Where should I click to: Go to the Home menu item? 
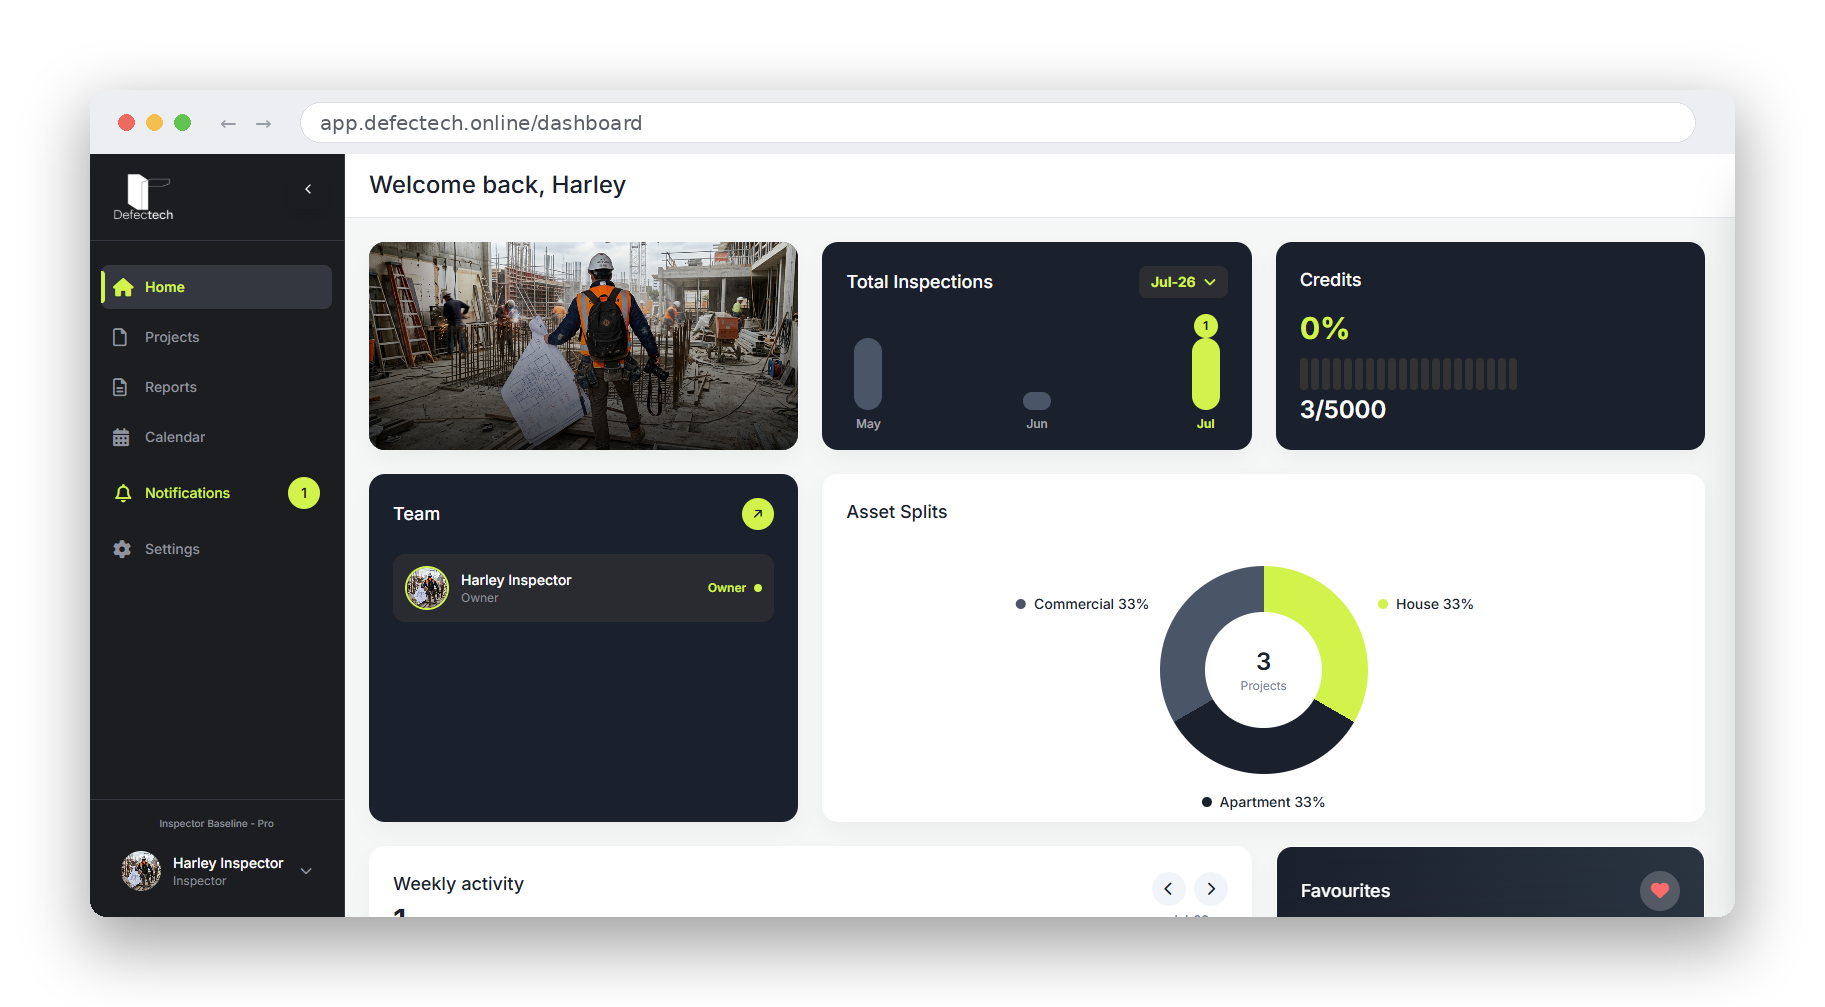pos(216,287)
